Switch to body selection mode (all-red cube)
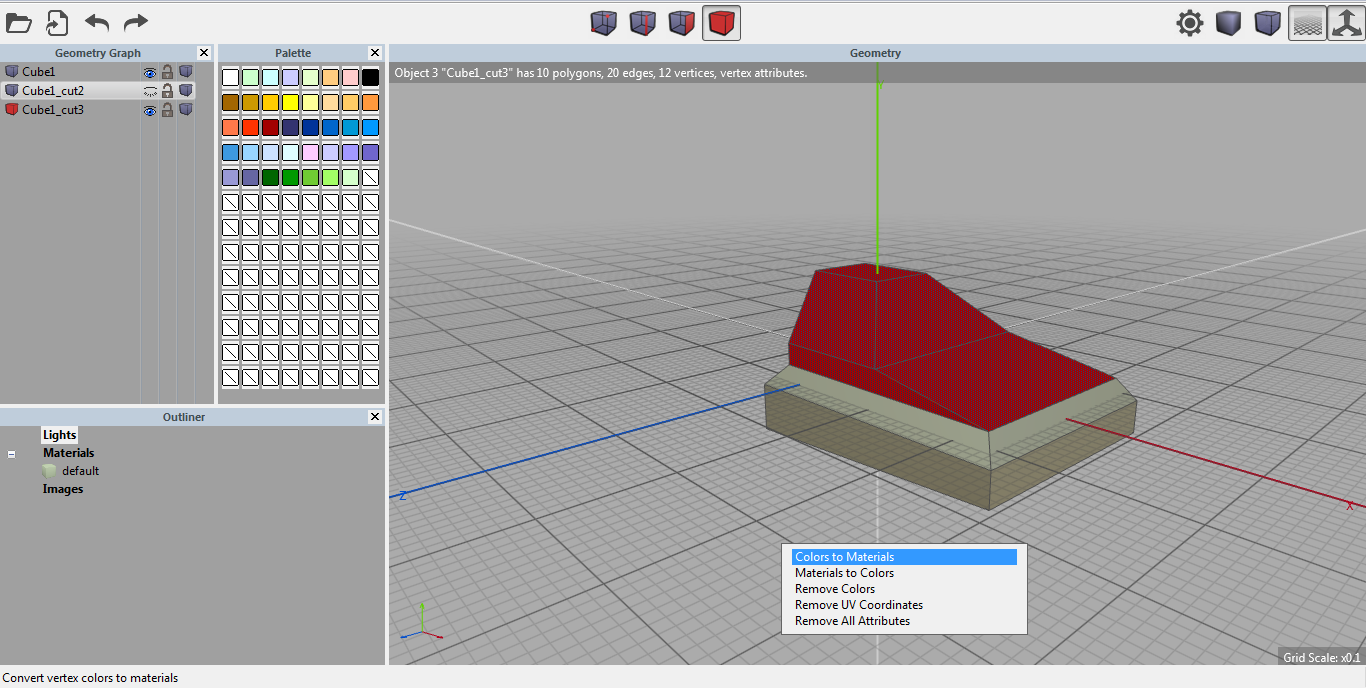This screenshot has width=1366, height=688. click(721, 22)
